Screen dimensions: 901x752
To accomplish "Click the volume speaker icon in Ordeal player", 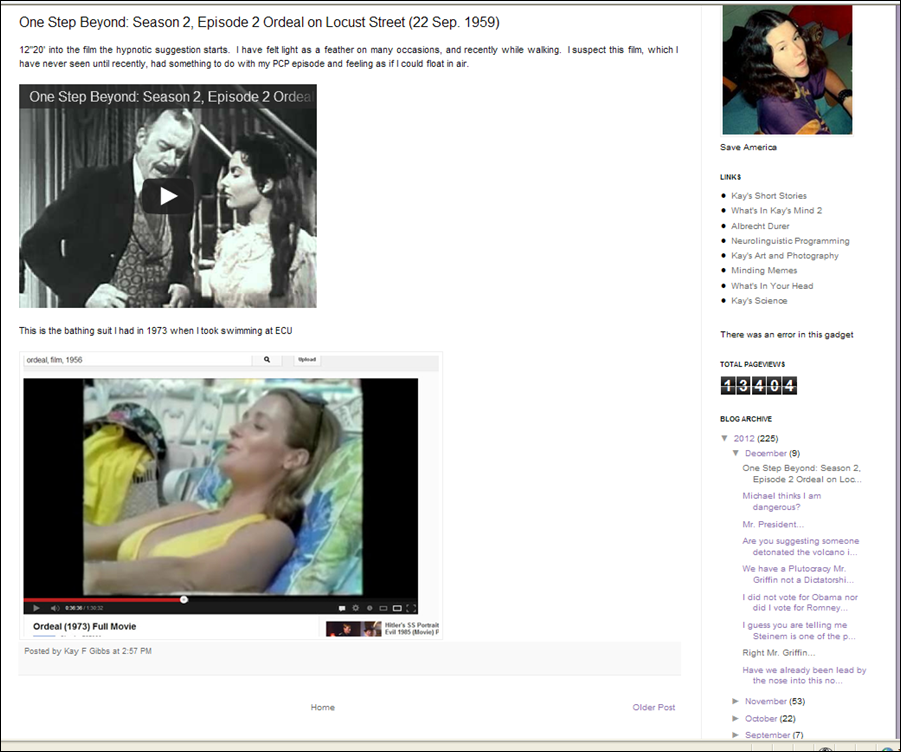I will coord(55,608).
